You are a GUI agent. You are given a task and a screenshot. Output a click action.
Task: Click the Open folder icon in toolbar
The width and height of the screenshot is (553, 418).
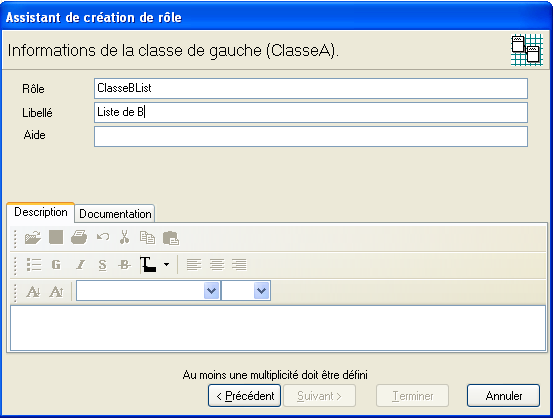[33, 237]
